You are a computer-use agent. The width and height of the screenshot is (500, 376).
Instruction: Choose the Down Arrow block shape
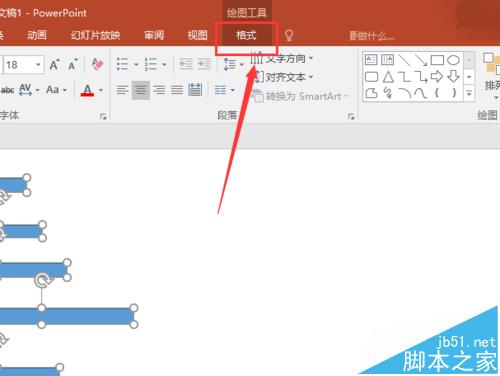(453, 77)
